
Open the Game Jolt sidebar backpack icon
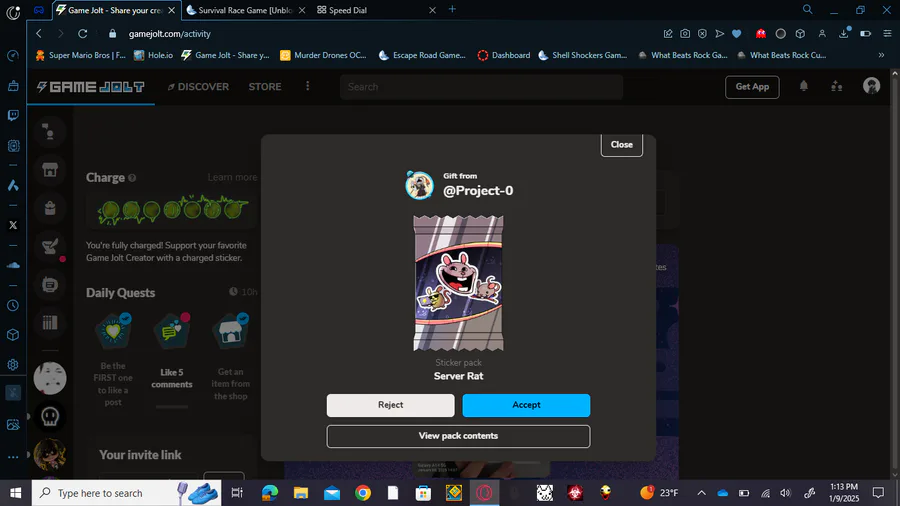click(x=50, y=208)
